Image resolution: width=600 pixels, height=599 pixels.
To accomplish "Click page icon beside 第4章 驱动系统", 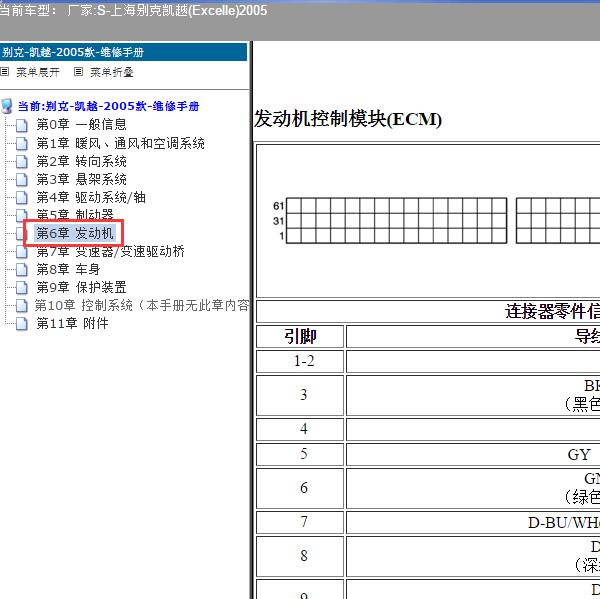I will point(22,198).
